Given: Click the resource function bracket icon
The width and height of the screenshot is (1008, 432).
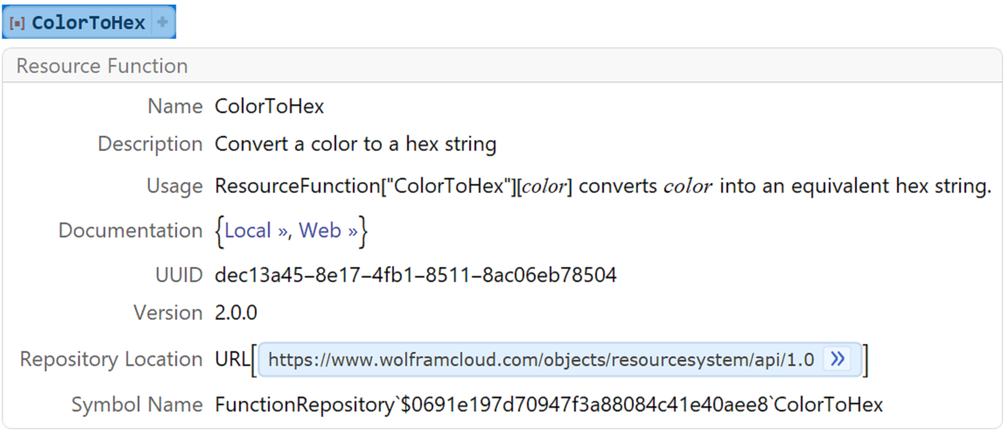Looking at the screenshot, I should click(17, 23).
